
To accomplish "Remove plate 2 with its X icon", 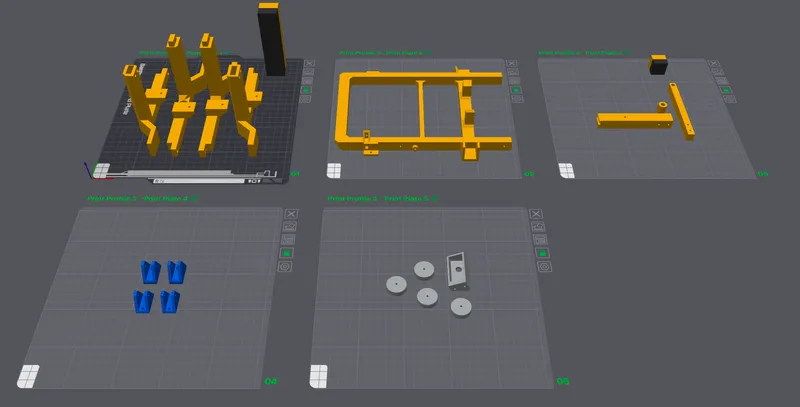I will tap(512, 63).
